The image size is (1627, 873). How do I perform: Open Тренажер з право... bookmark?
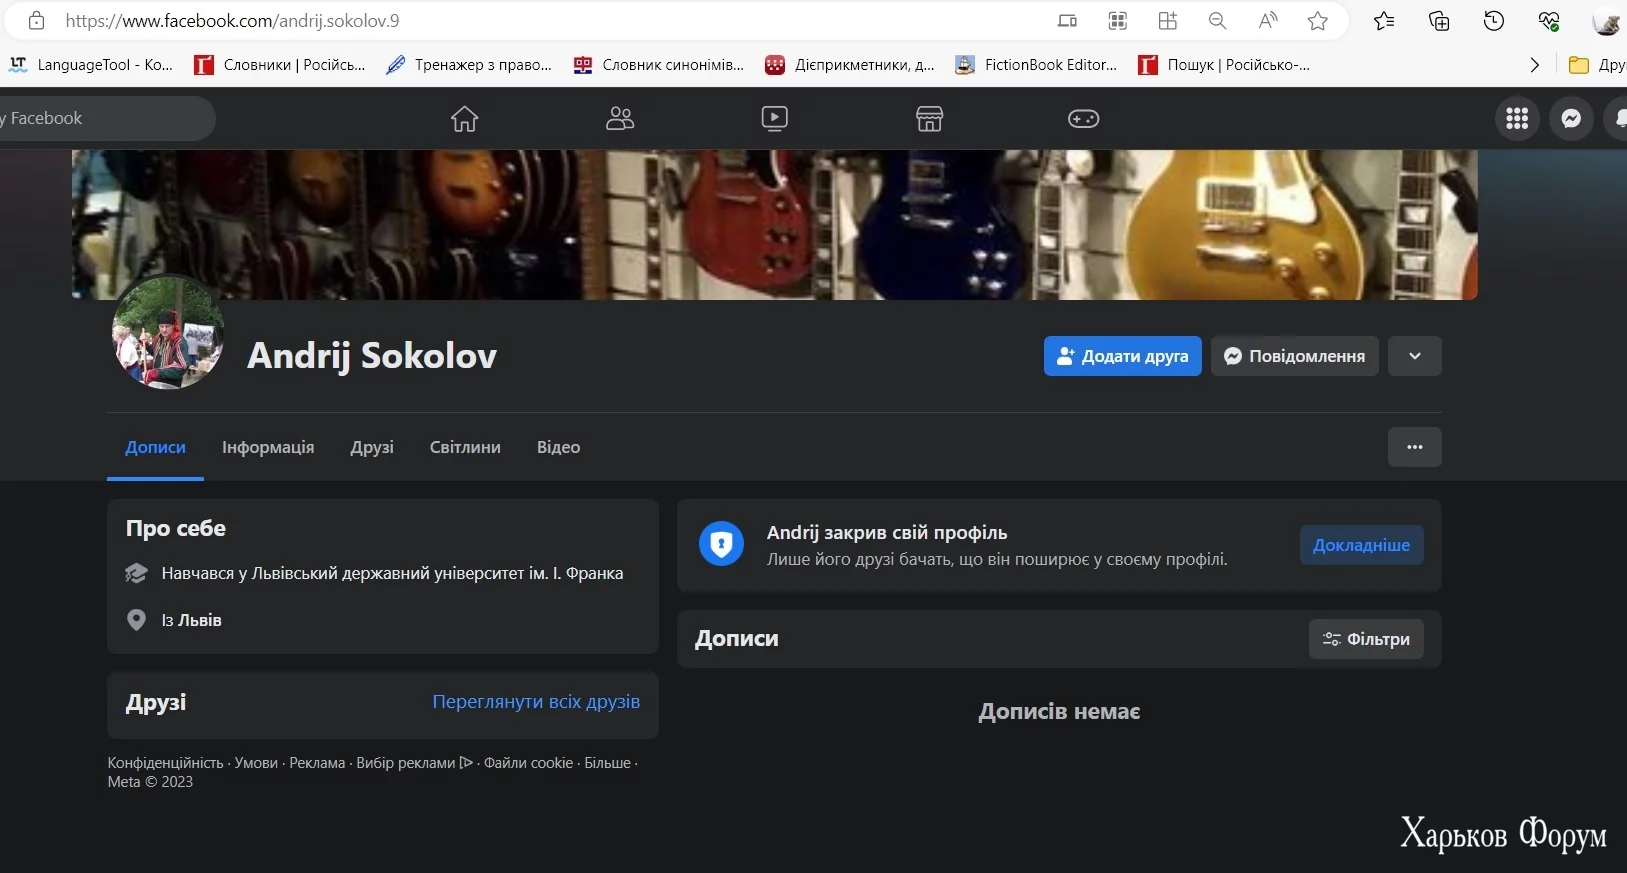point(469,65)
